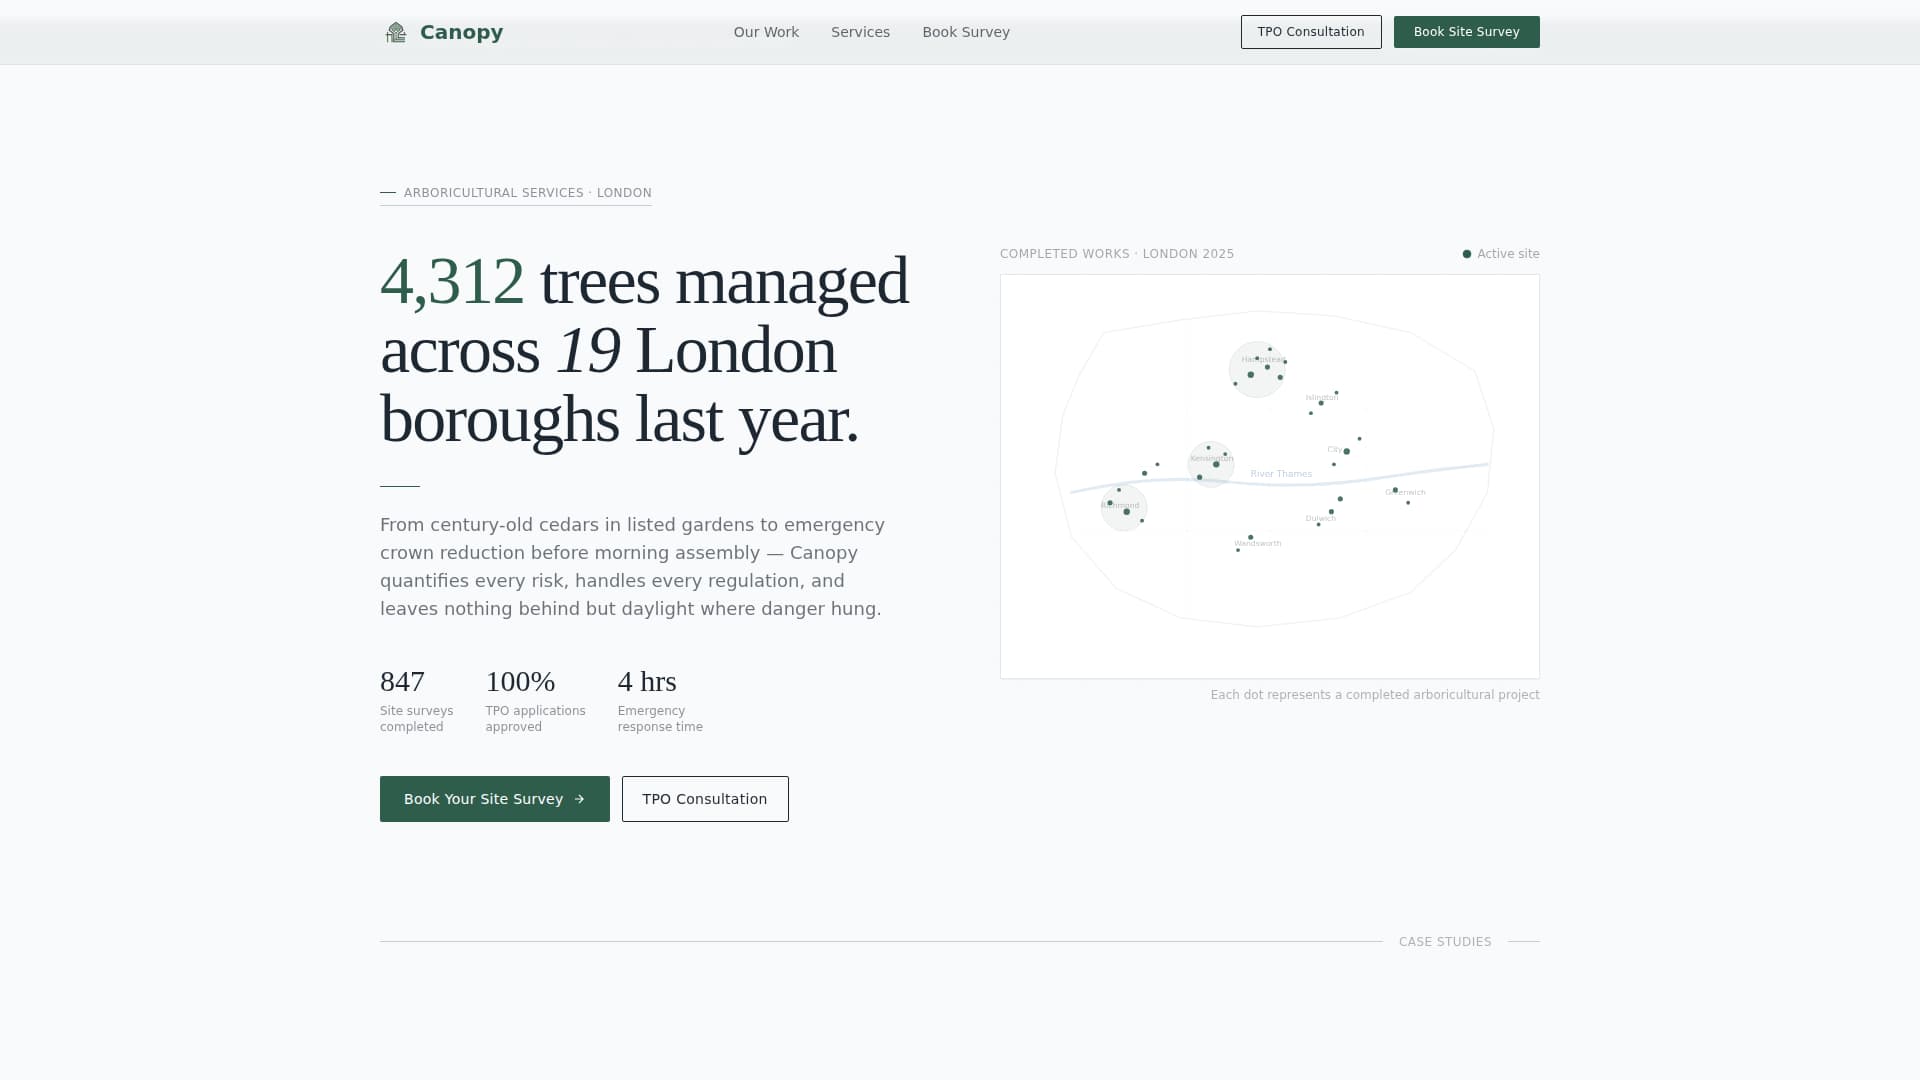Click the Dulwich label on the map
Screen dimensions: 1920x1080
[x=1320, y=518]
